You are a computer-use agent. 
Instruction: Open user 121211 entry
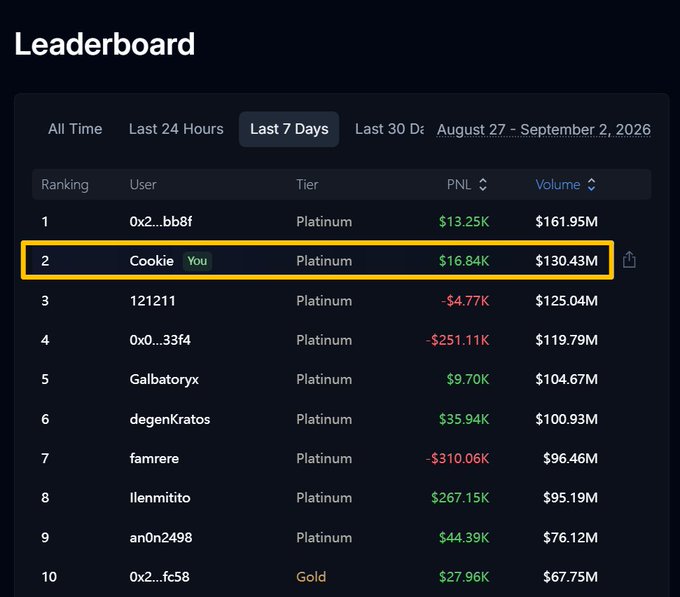(153, 300)
